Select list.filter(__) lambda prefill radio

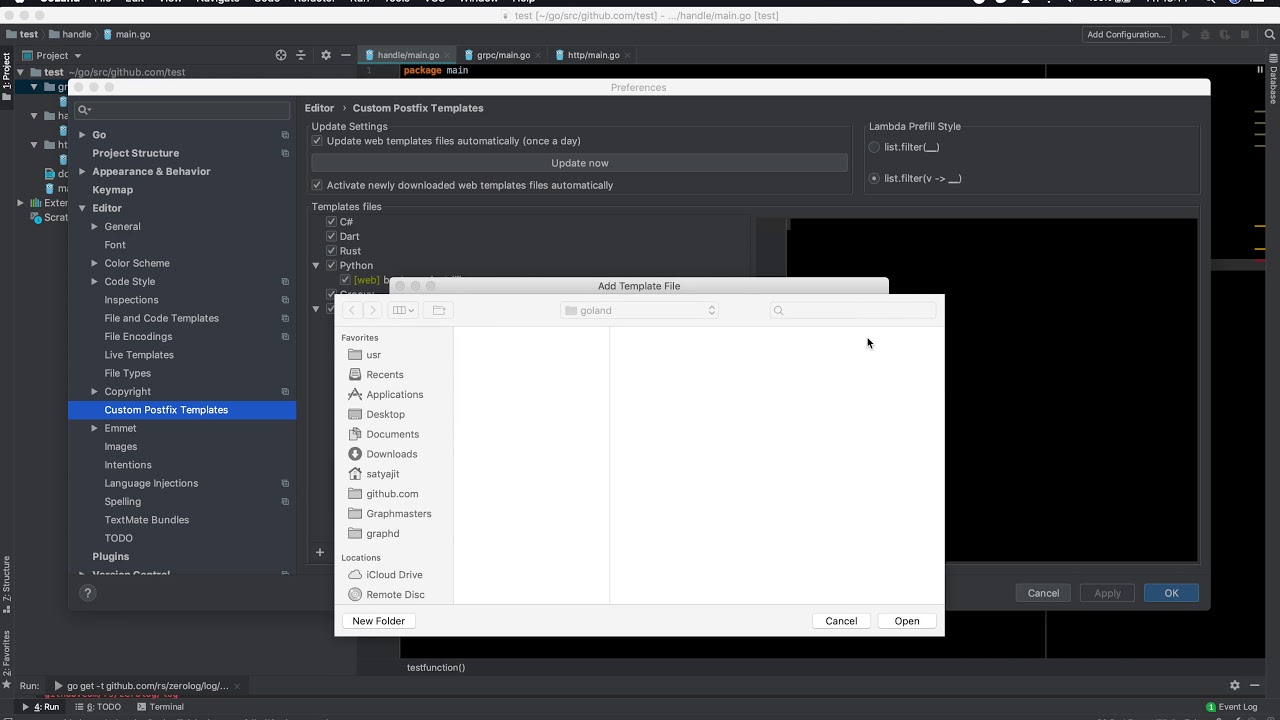(874, 147)
